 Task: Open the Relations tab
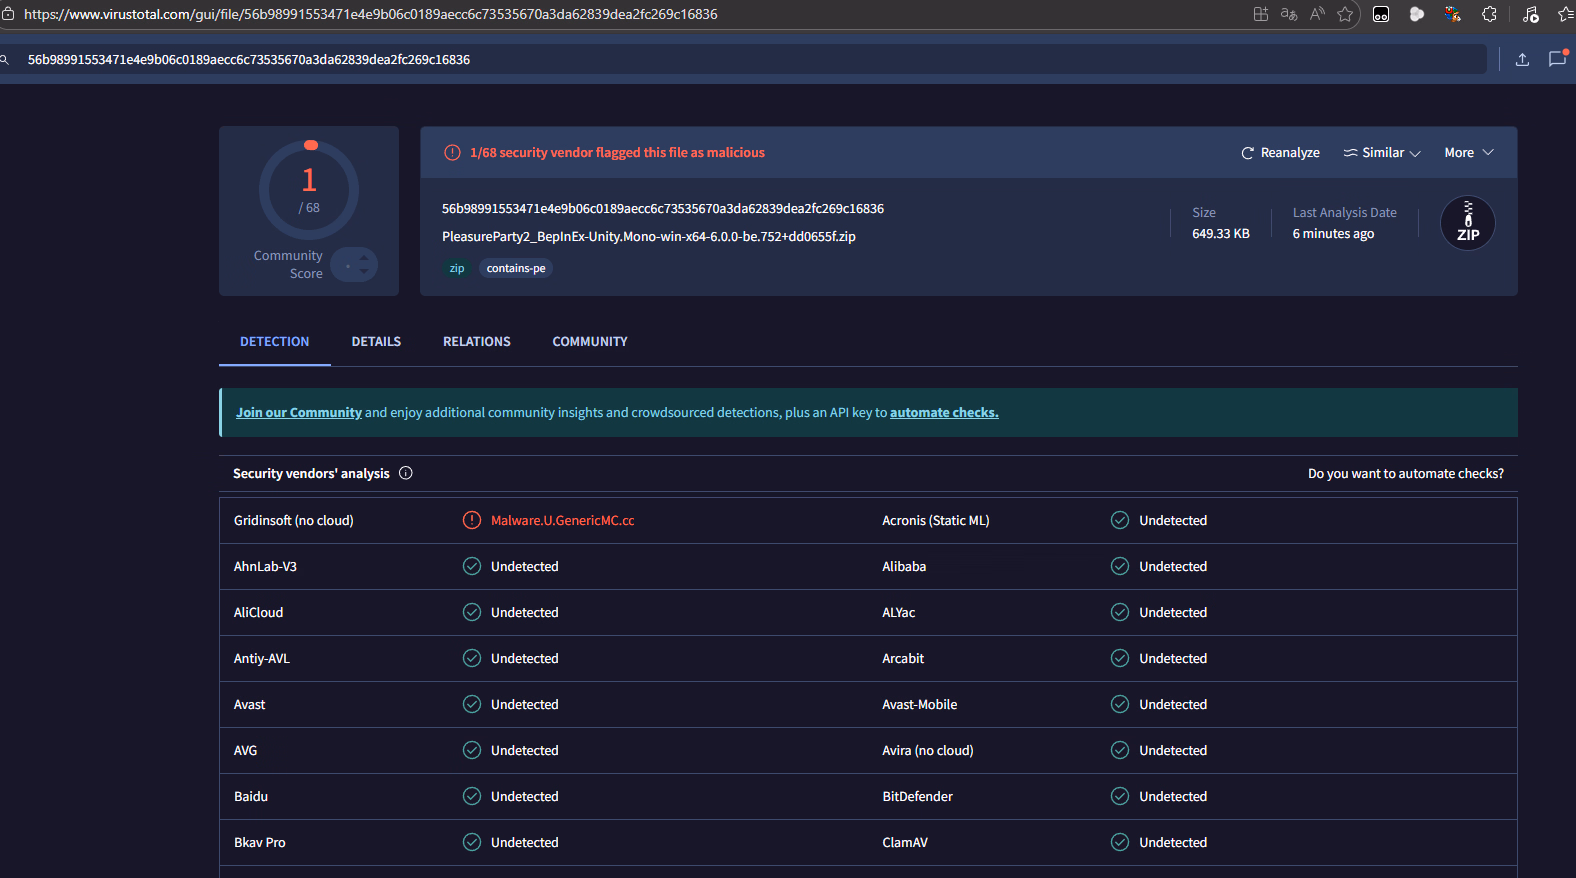(x=476, y=342)
